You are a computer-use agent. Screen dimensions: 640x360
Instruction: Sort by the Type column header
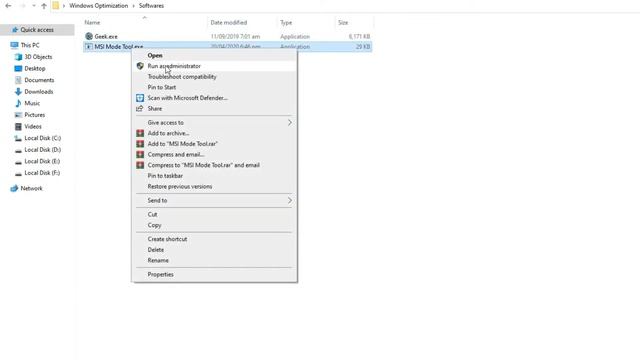coord(286,22)
